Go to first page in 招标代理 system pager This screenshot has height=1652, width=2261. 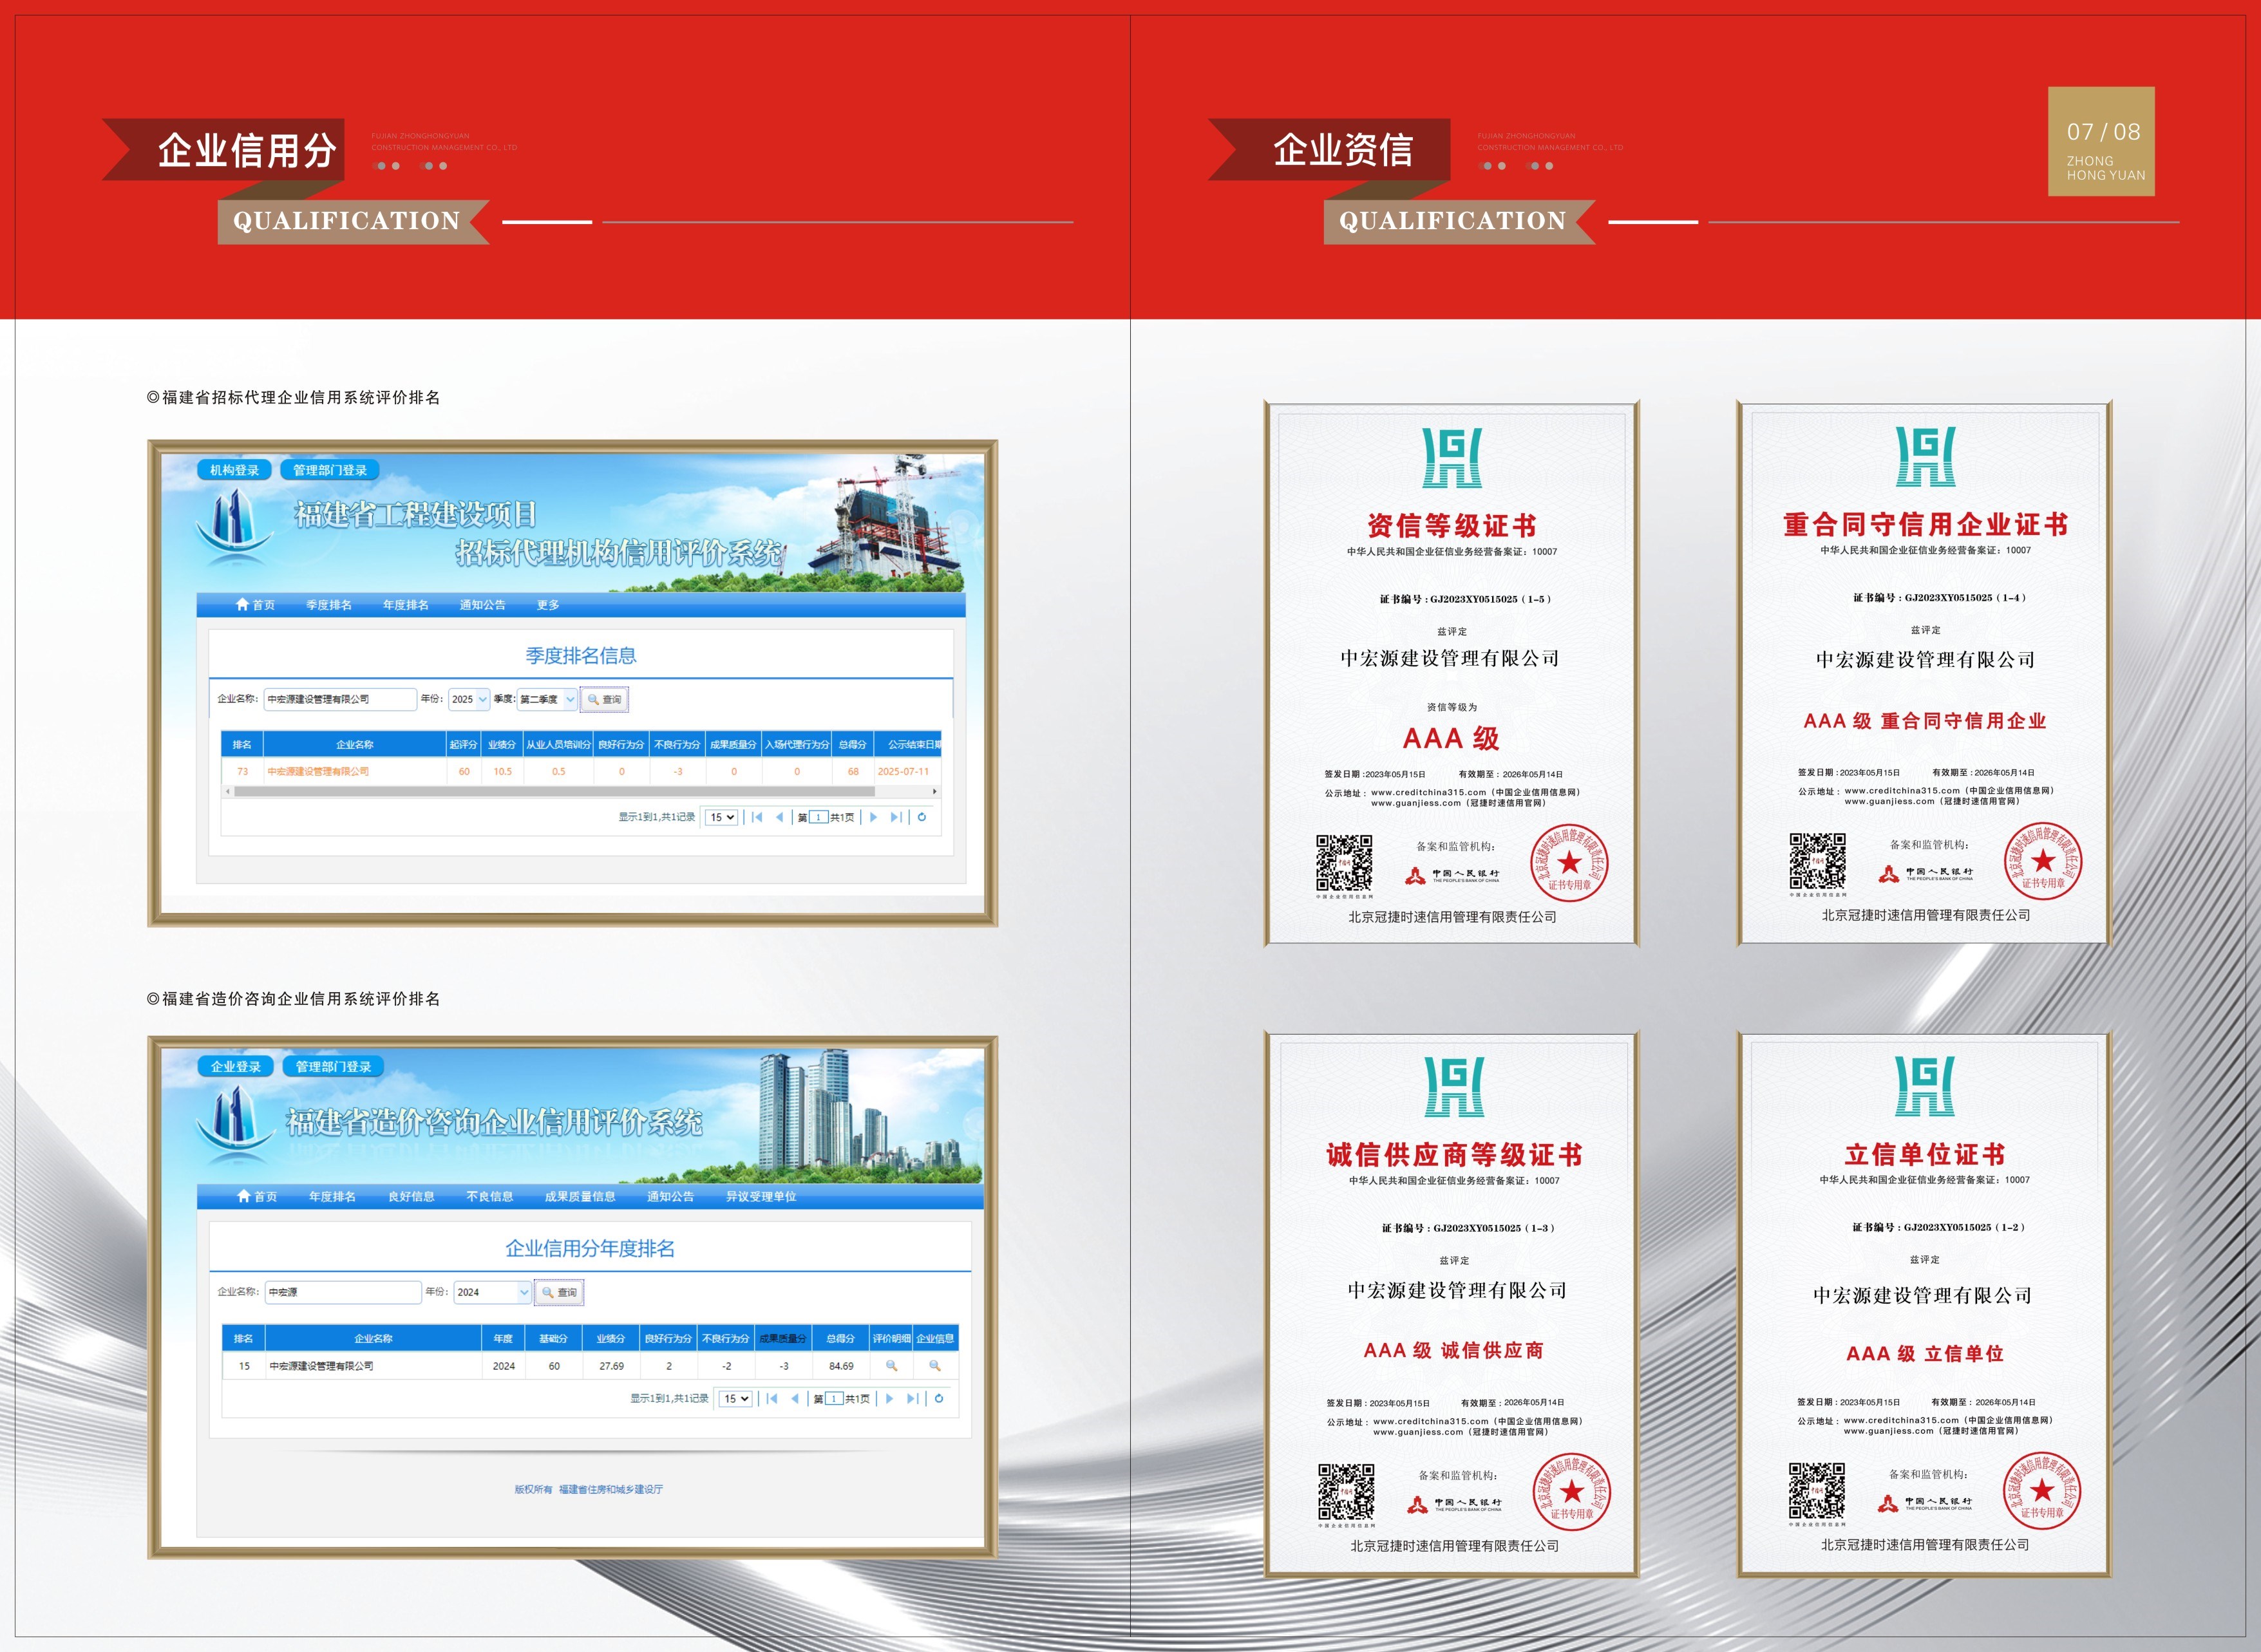click(x=757, y=817)
